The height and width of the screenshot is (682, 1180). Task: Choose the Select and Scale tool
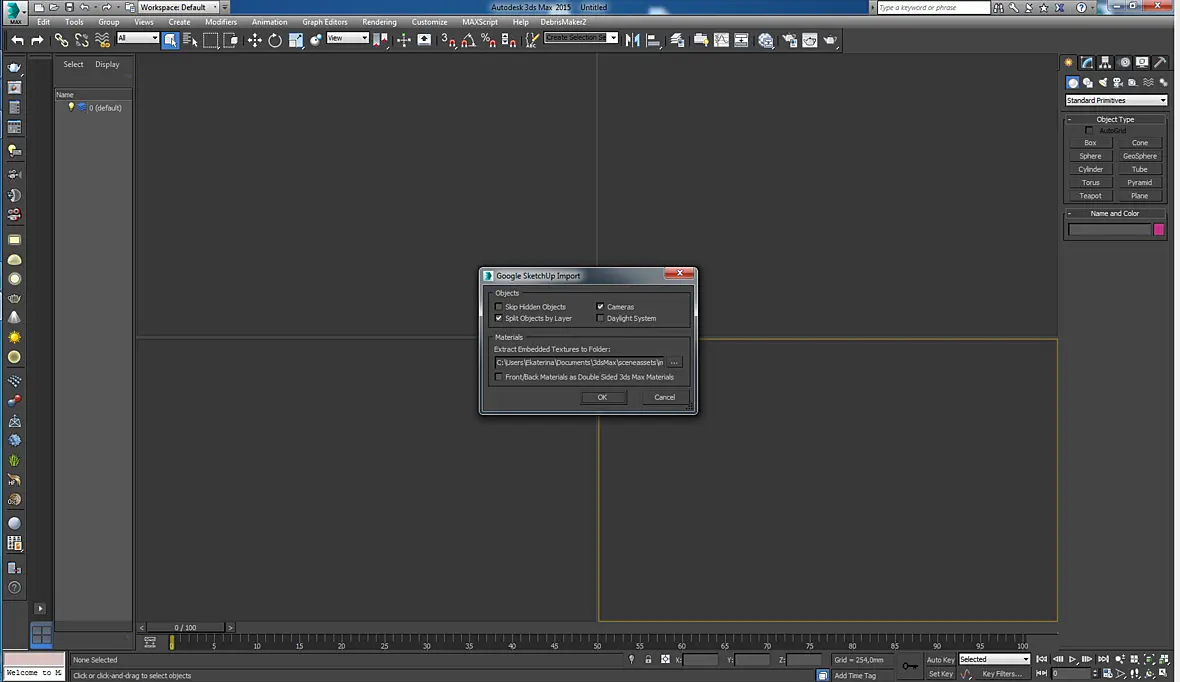click(x=295, y=41)
